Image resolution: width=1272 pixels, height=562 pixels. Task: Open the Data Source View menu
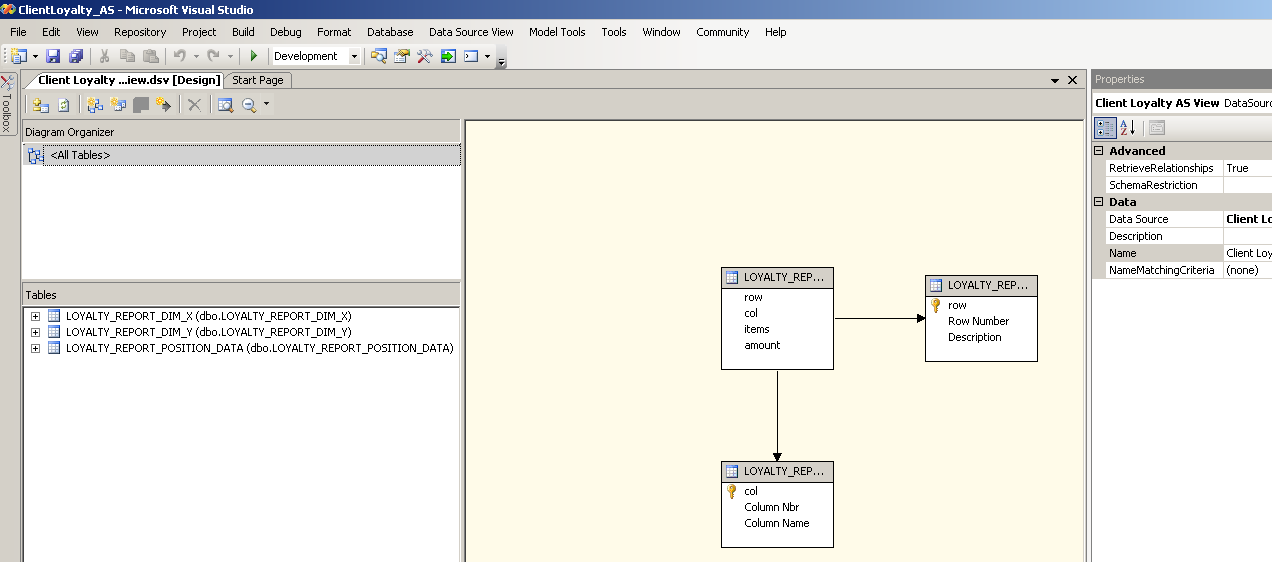click(471, 32)
